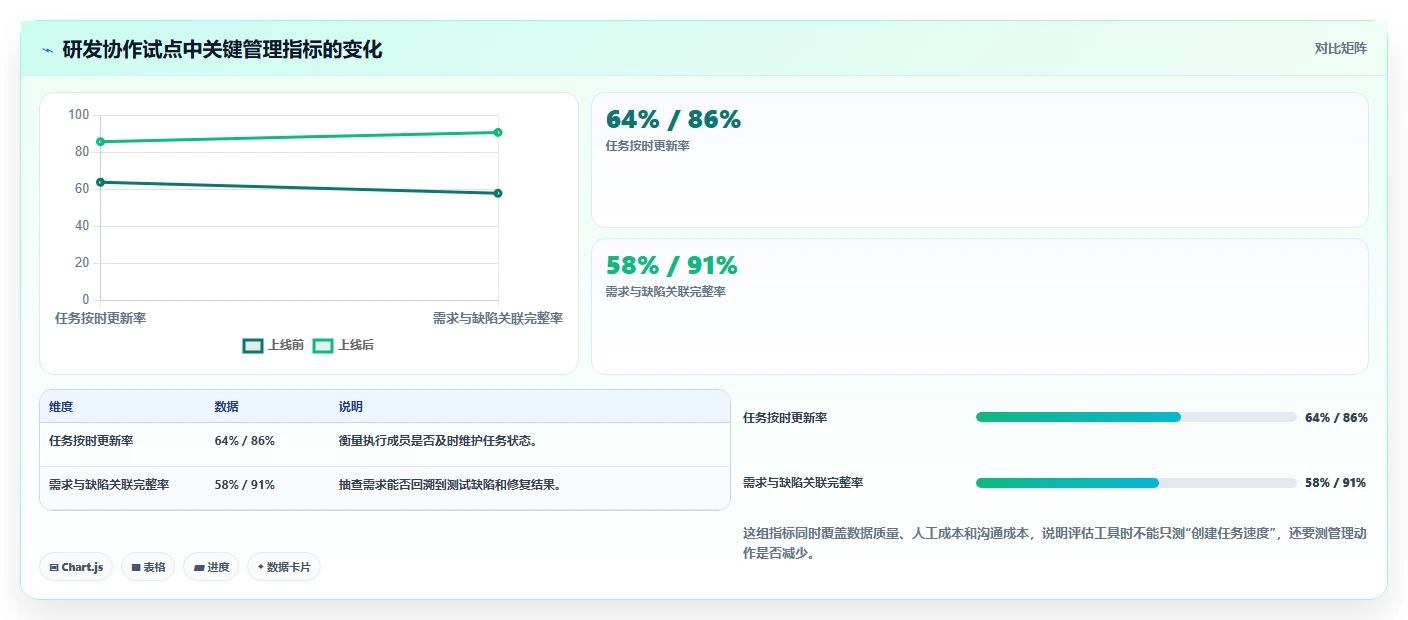Click the 任务按时更新率 x-axis chart label
Image resolution: width=1408 pixels, height=620 pixels.
point(100,318)
